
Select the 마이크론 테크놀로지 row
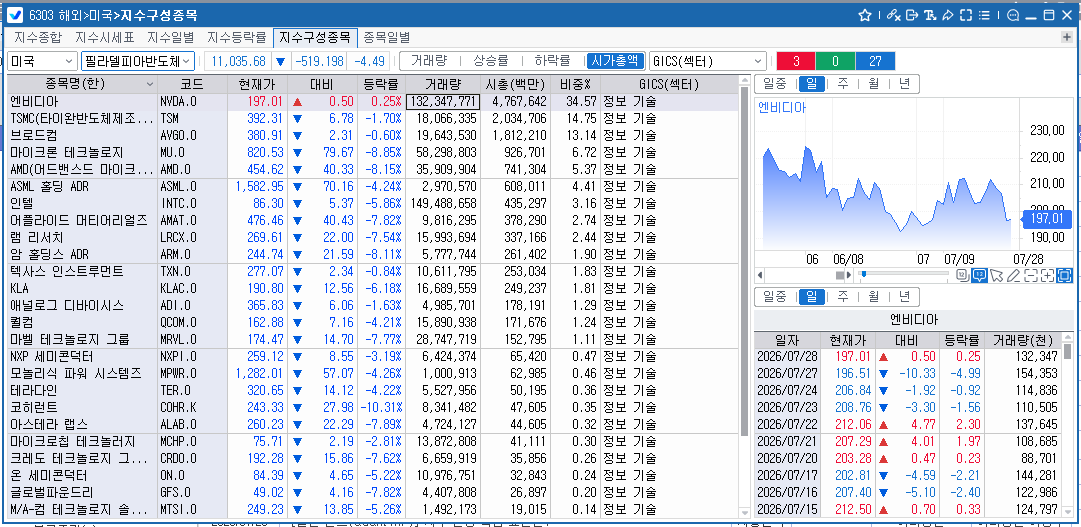[x=372, y=152]
